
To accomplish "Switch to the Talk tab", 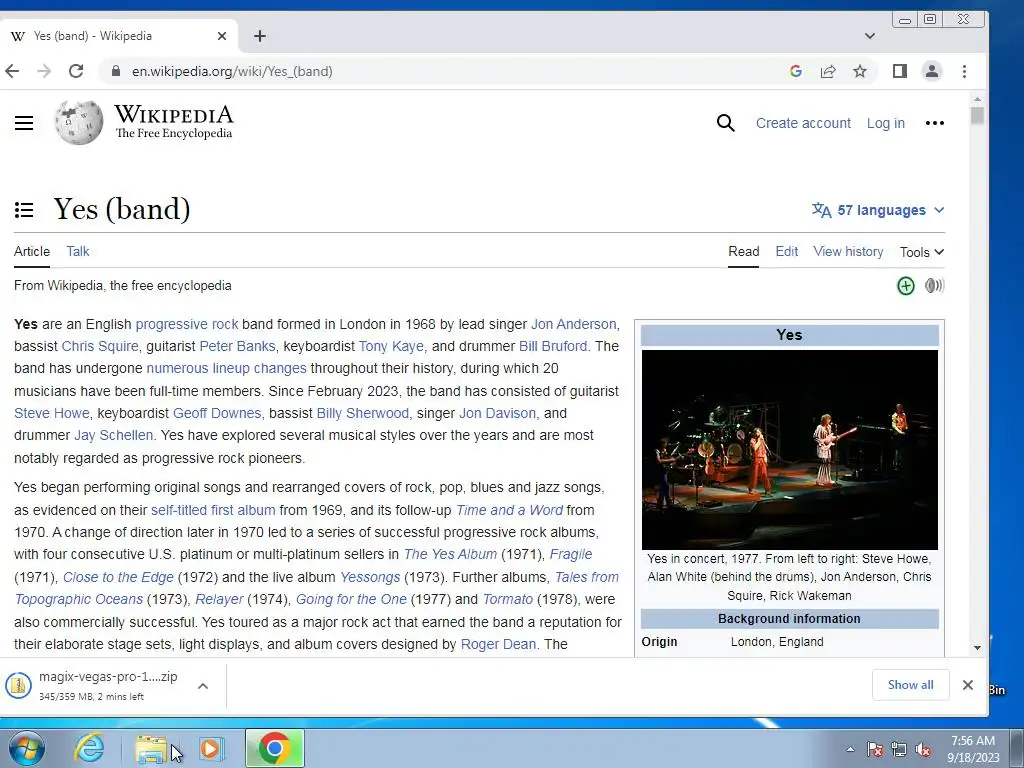I will [x=78, y=251].
